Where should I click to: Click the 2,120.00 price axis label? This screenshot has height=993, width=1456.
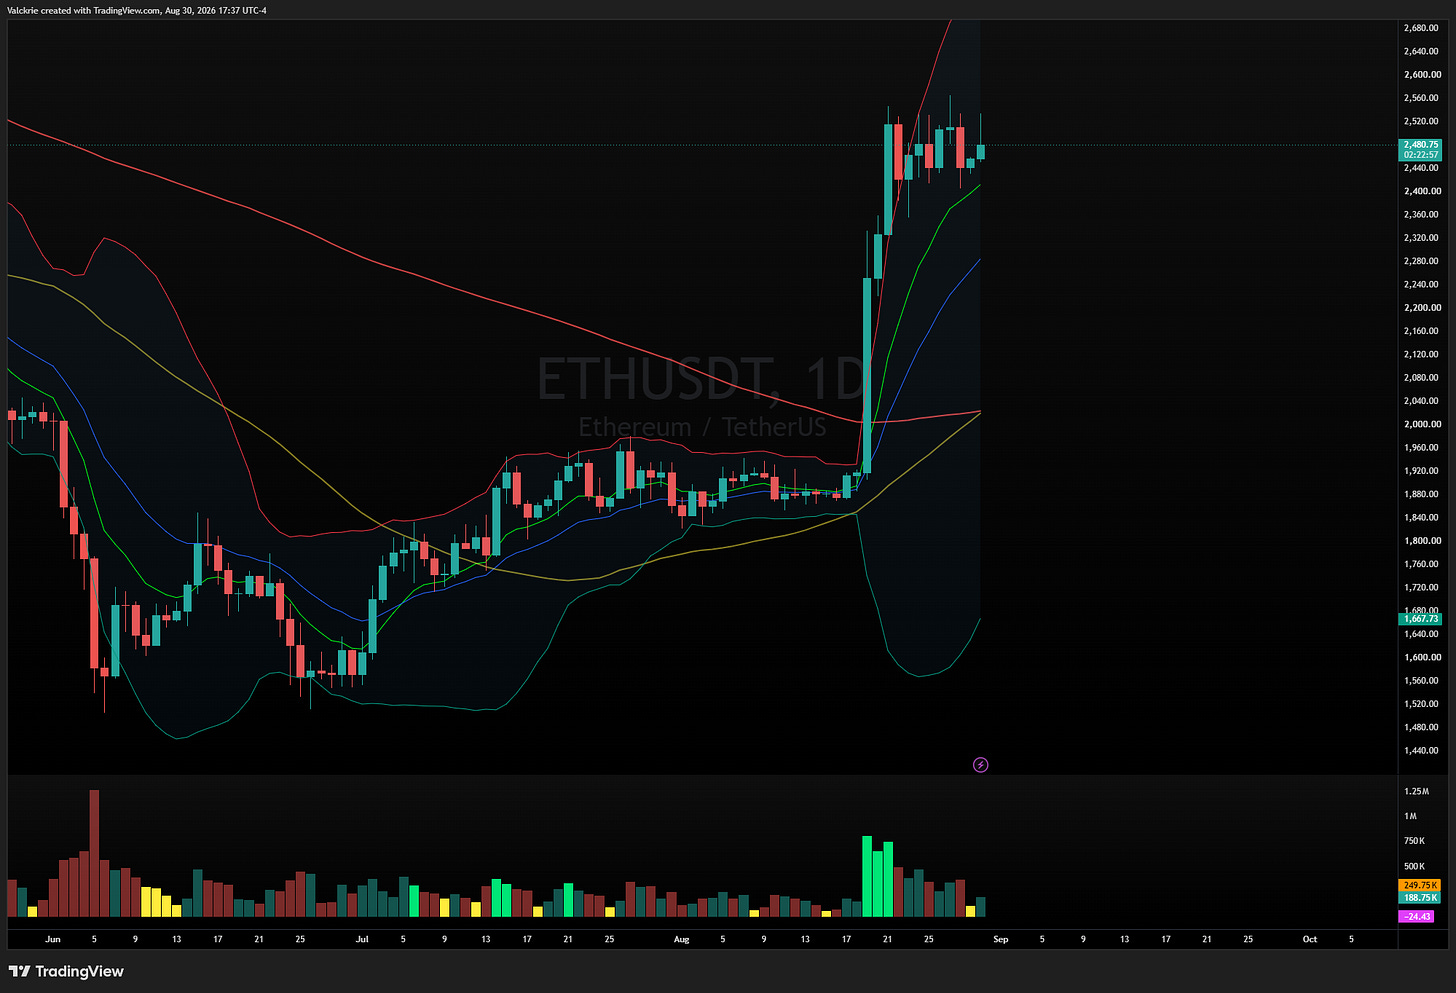[1421, 354]
